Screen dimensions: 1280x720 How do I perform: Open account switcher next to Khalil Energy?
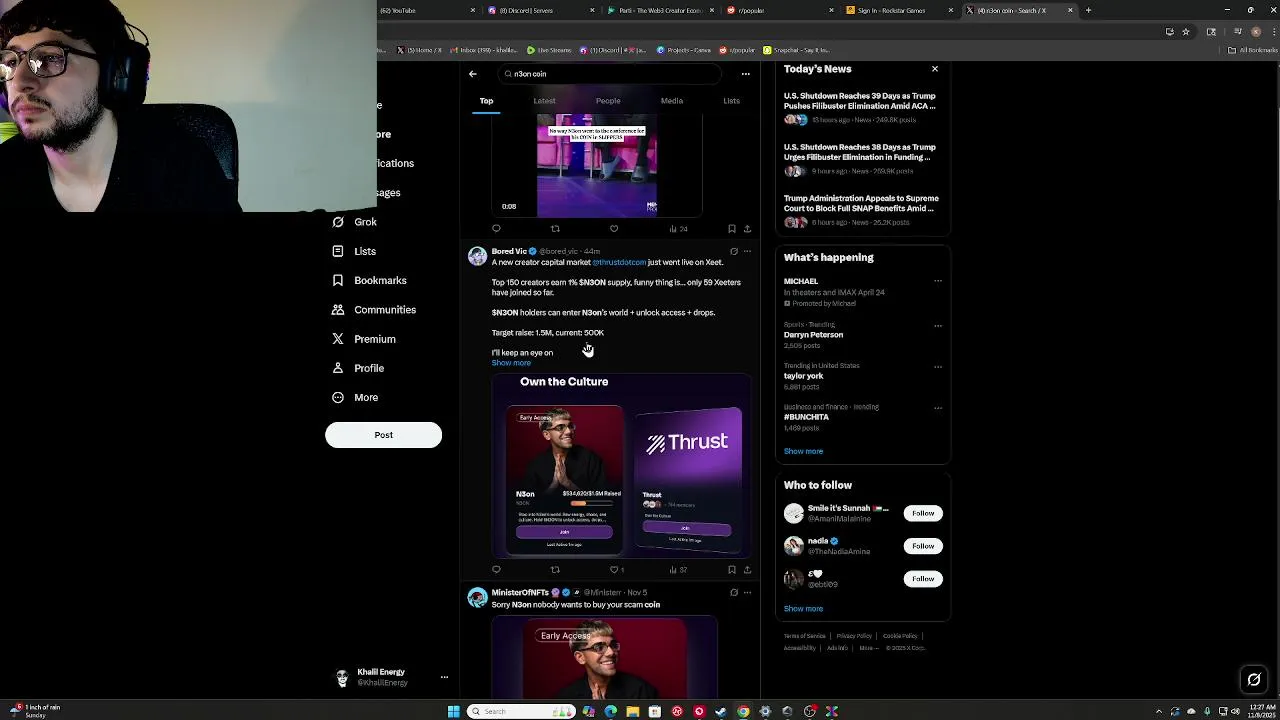(x=444, y=677)
